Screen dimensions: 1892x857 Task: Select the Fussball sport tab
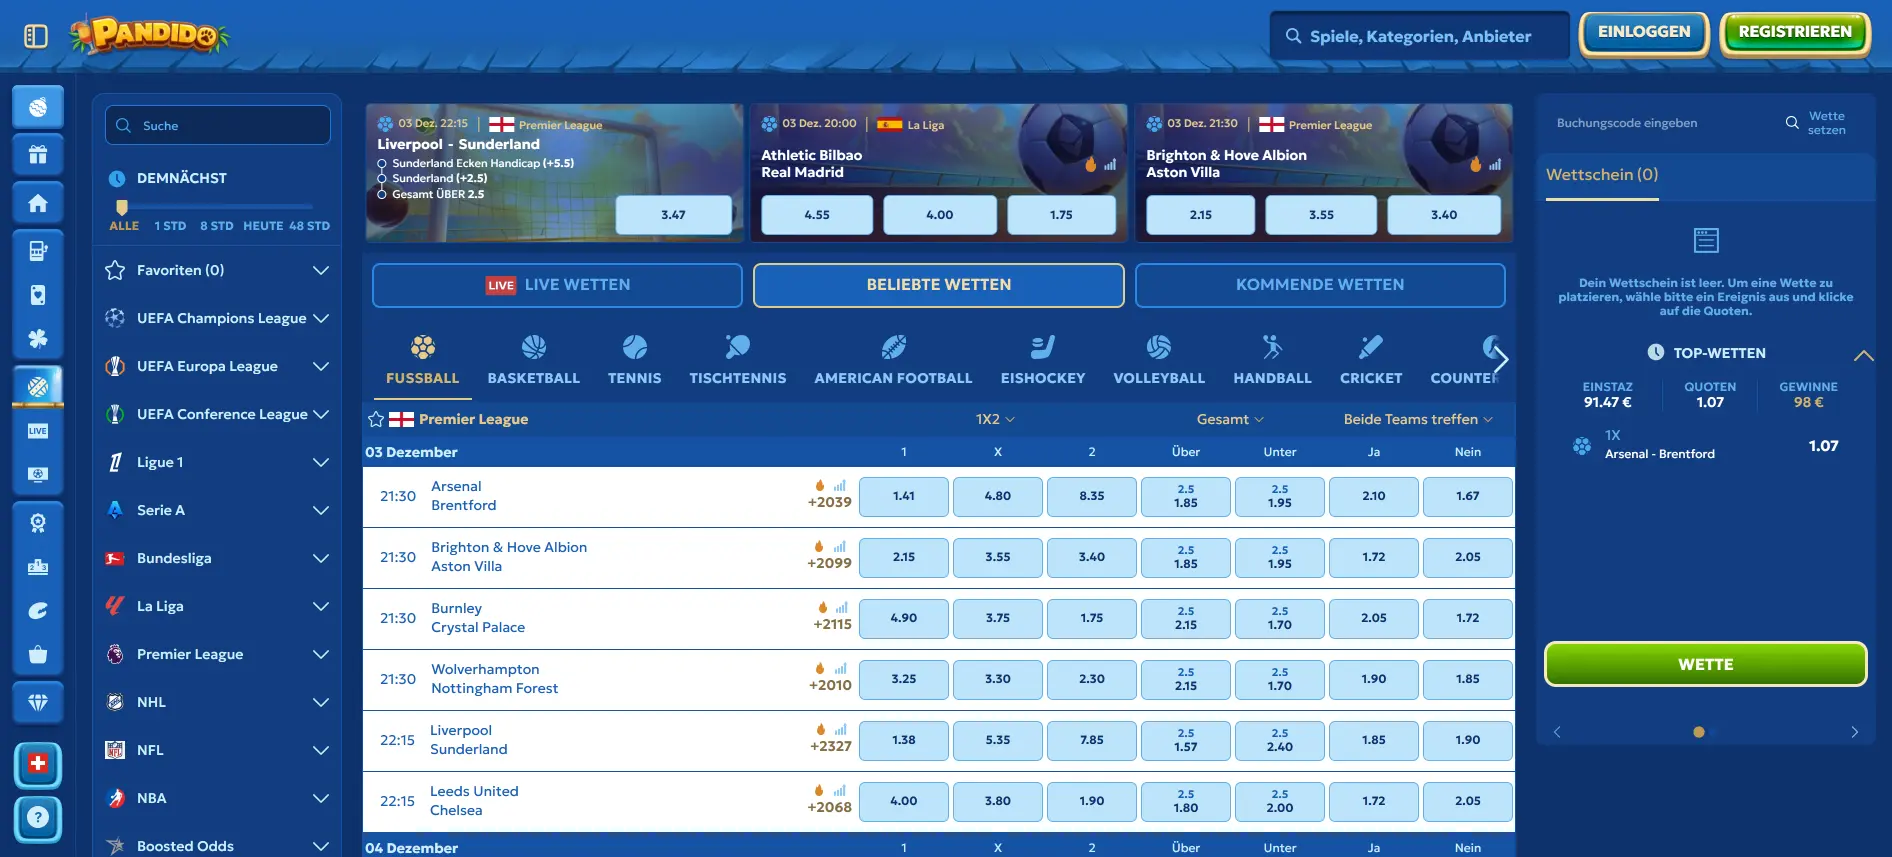[x=423, y=361]
